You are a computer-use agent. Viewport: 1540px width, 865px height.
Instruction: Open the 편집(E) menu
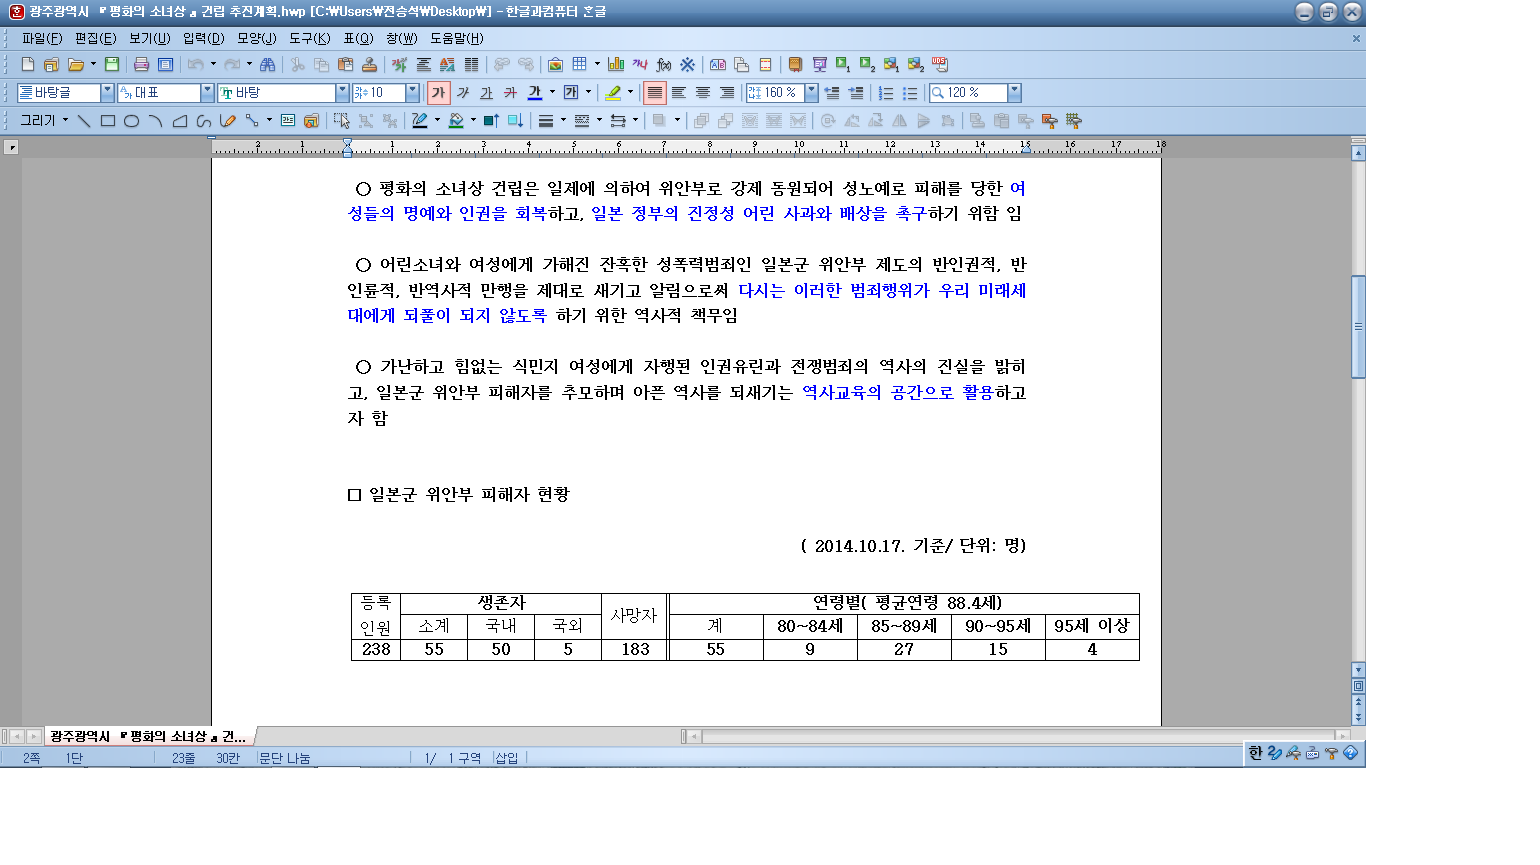click(96, 38)
